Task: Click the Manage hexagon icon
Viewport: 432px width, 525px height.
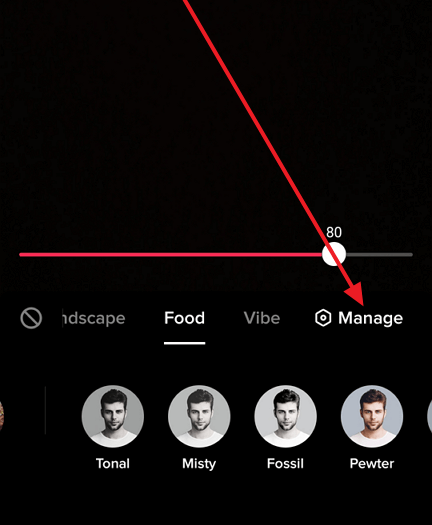Action: [x=323, y=318]
